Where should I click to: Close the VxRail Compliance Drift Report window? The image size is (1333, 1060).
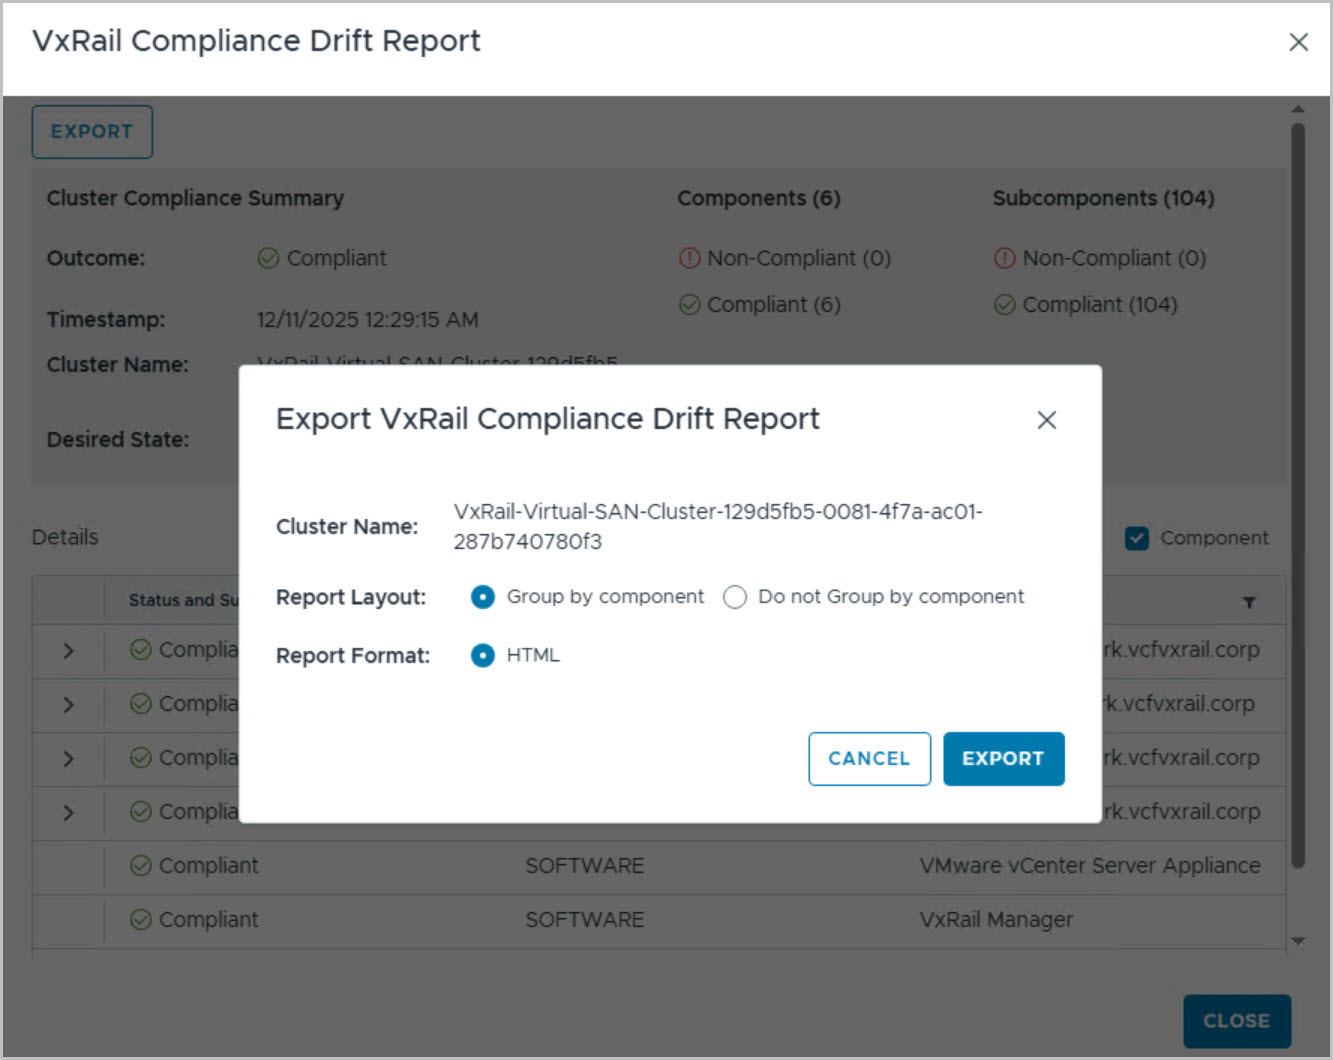tap(1298, 42)
